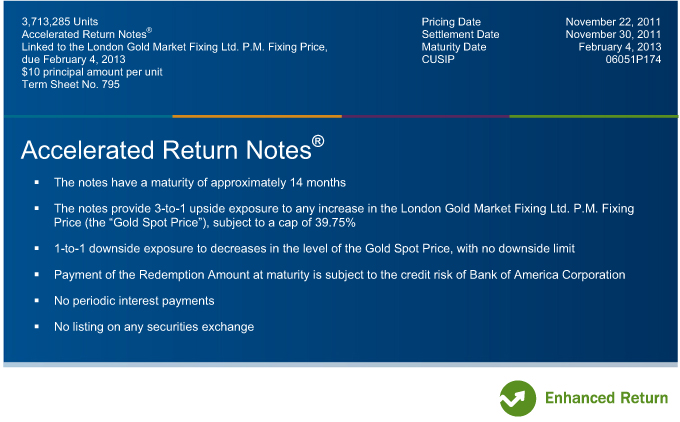Click the orange segment of divider line

click(x=257, y=116)
